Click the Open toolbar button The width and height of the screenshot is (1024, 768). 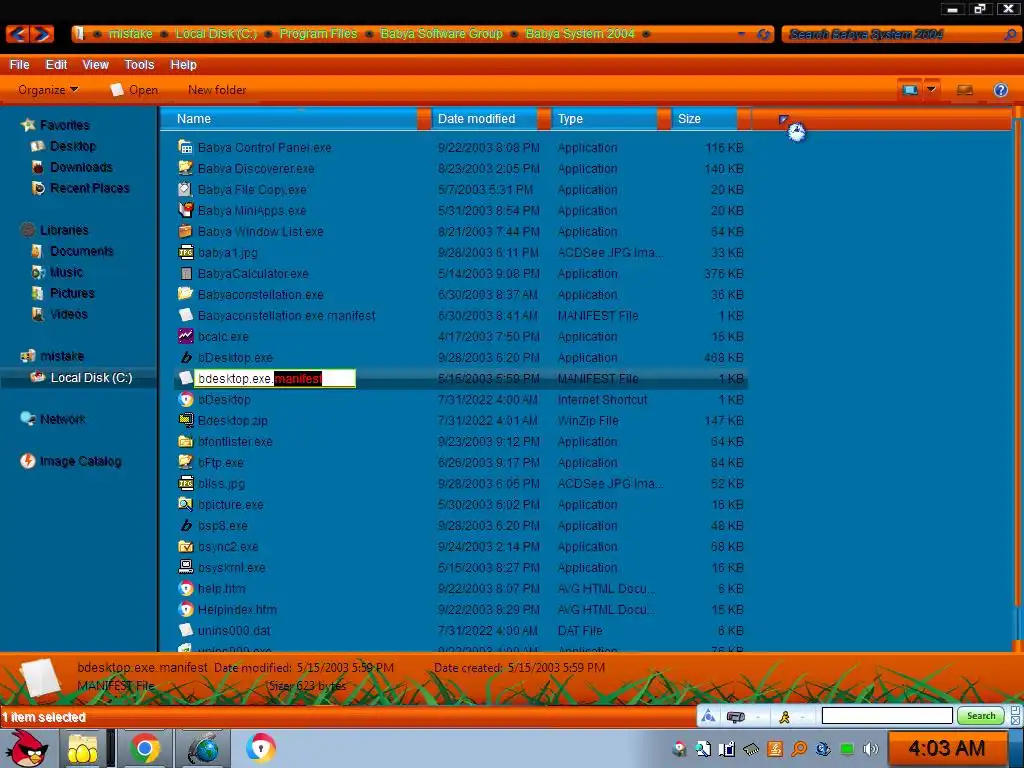[x=135, y=90]
